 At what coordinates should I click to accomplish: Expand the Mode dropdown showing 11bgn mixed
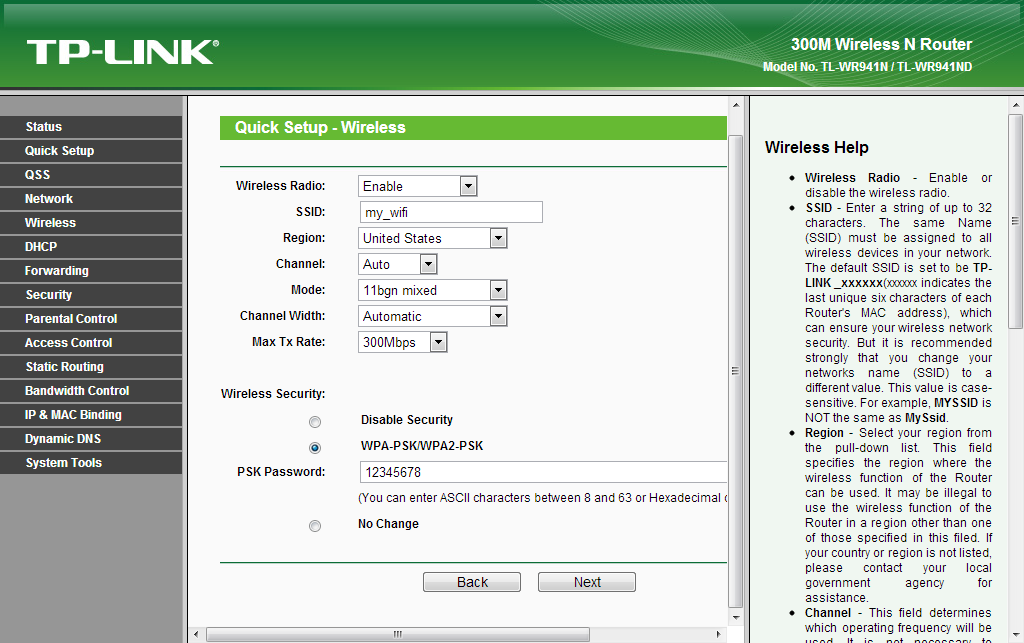click(432, 290)
